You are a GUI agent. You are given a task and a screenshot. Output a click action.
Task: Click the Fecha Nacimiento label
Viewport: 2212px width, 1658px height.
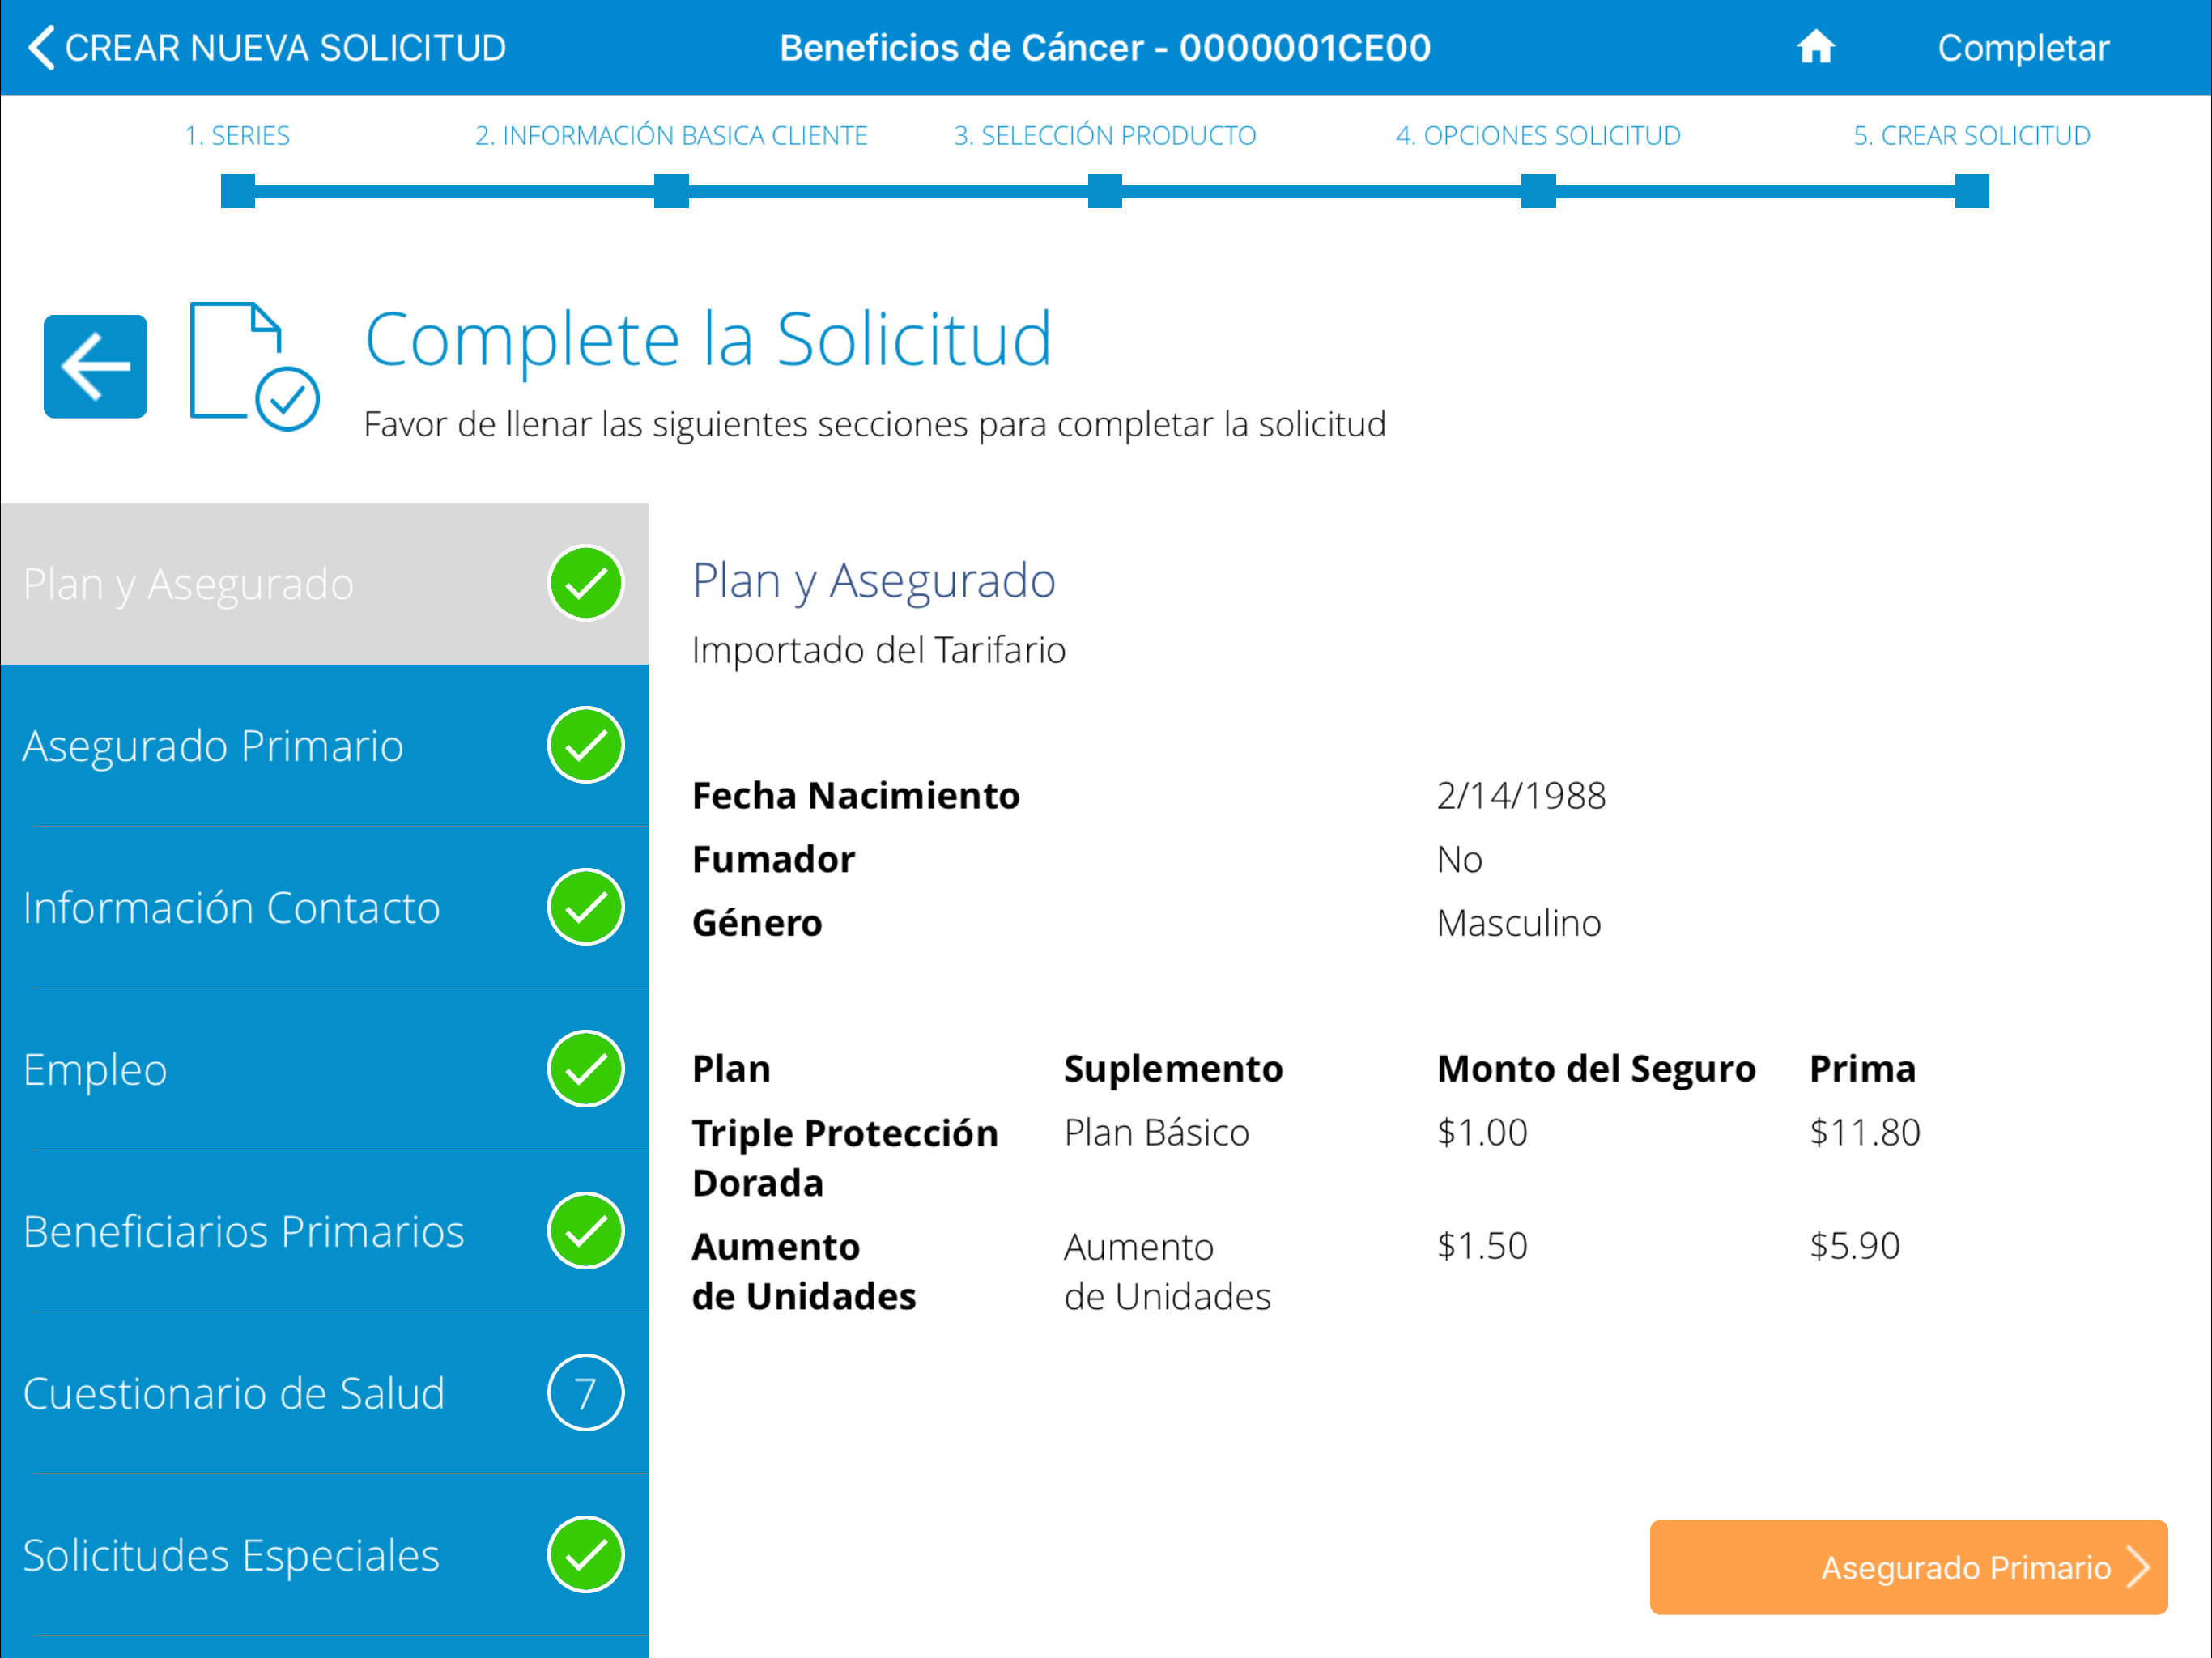point(856,796)
